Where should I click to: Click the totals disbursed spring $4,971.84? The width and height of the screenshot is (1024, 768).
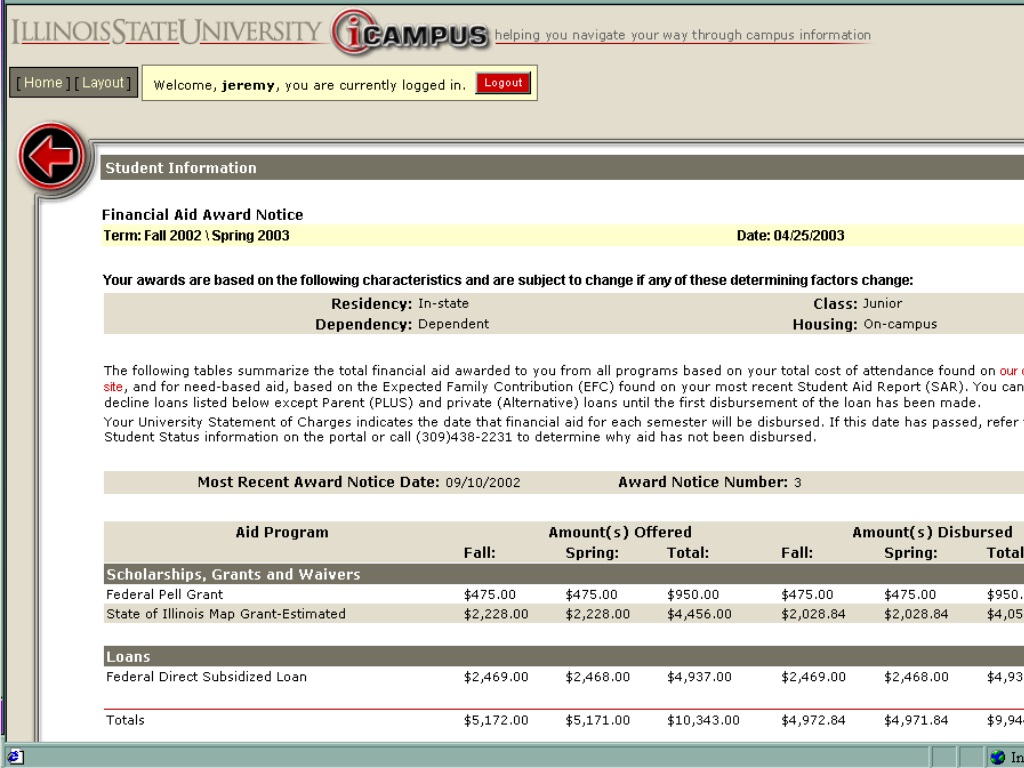pyautogui.click(x=916, y=720)
